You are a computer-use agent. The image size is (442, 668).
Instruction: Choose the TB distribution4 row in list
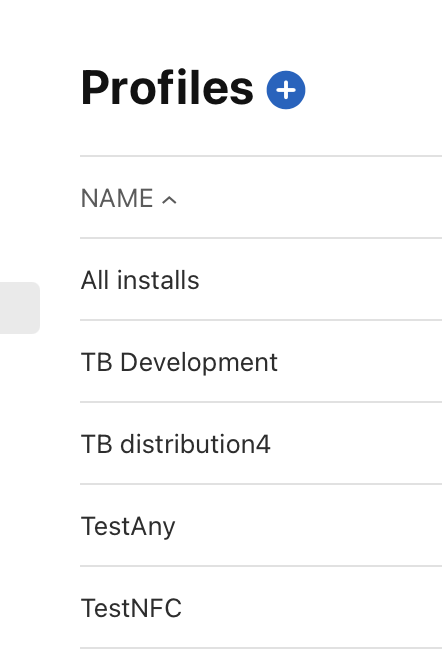click(x=261, y=443)
